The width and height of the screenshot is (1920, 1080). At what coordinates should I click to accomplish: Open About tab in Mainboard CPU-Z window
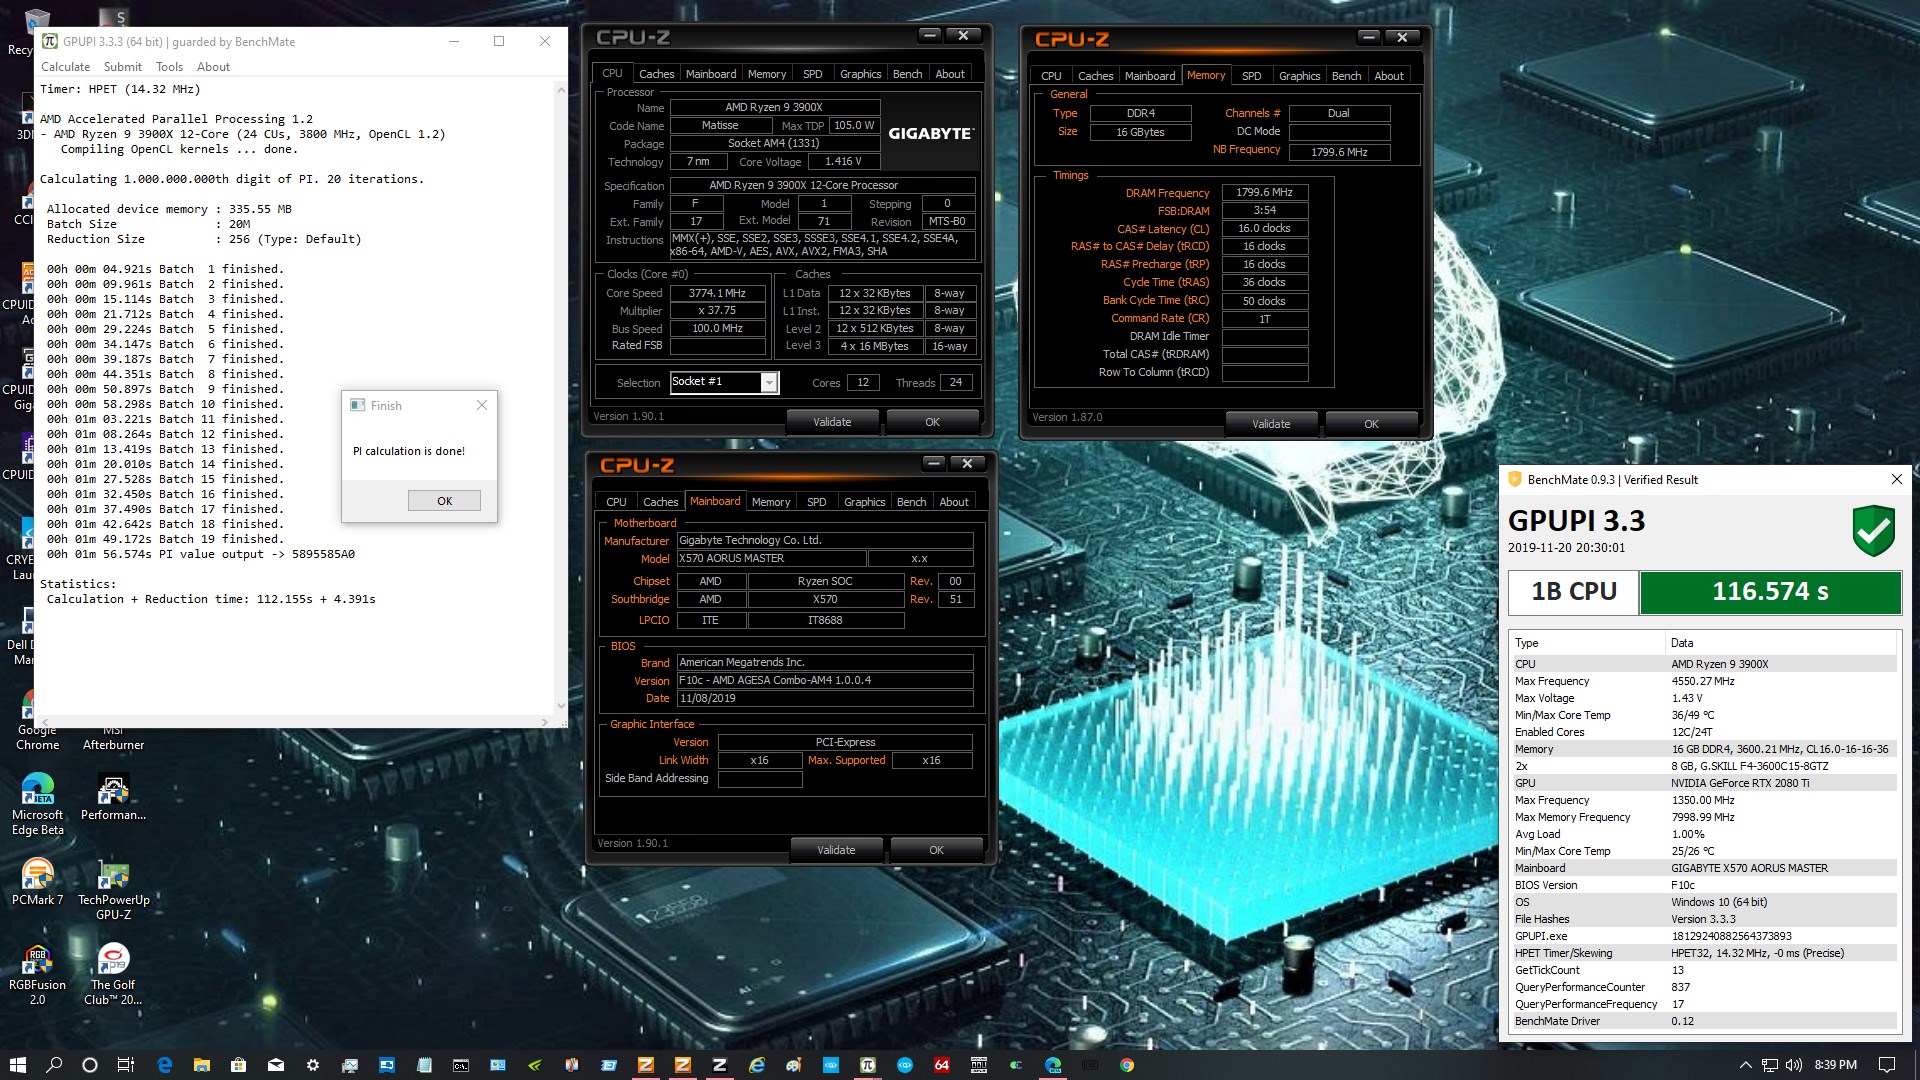click(x=953, y=502)
